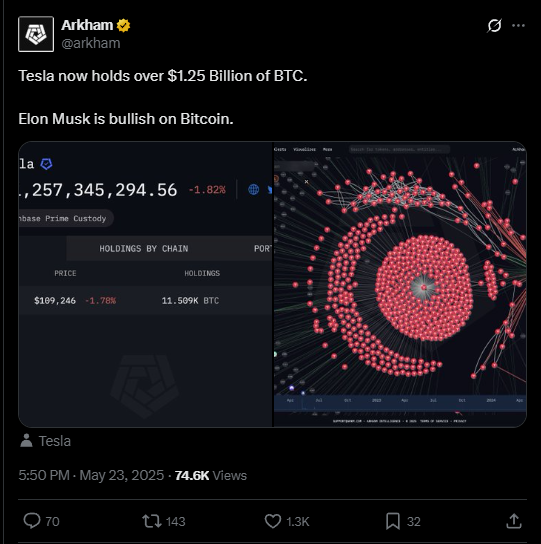Viewport: 541px width, 544px height.
Task: Click the blue globe website icon
Action: [x=253, y=189]
